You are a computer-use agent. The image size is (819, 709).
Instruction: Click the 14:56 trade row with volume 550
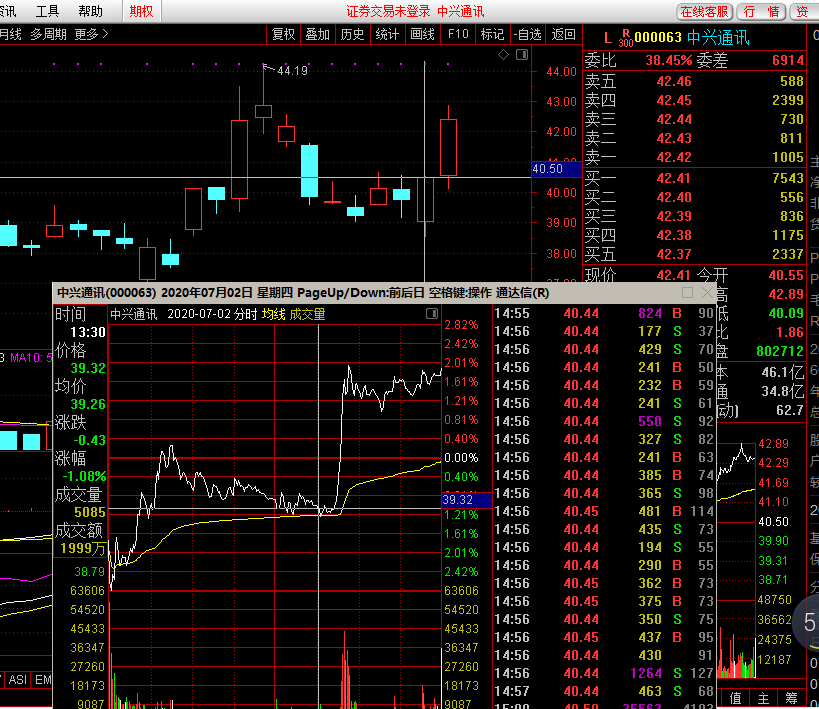(x=604, y=421)
